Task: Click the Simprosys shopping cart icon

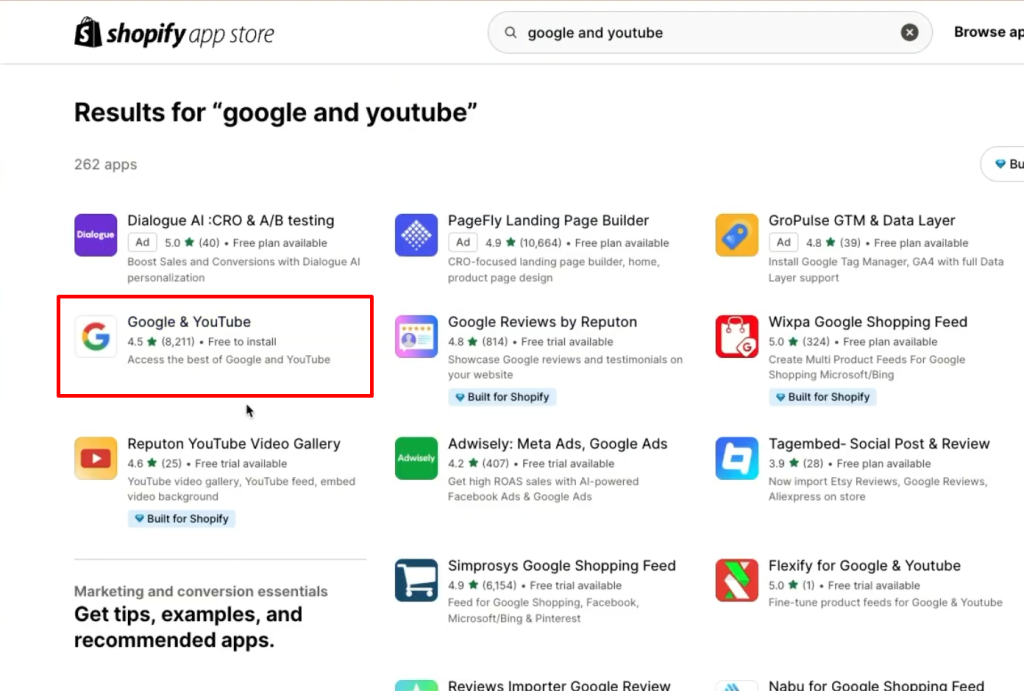Action: (x=416, y=580)
